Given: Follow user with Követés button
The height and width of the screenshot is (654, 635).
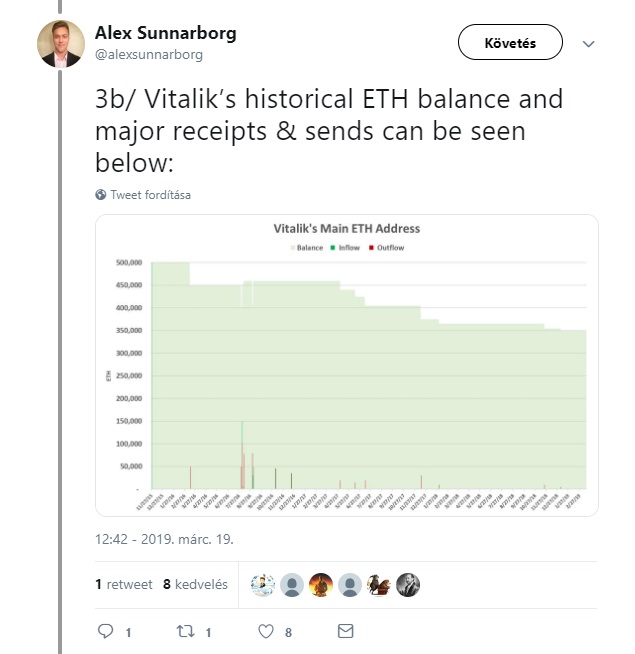Looking at the screenshot, I should pos(510,42).
